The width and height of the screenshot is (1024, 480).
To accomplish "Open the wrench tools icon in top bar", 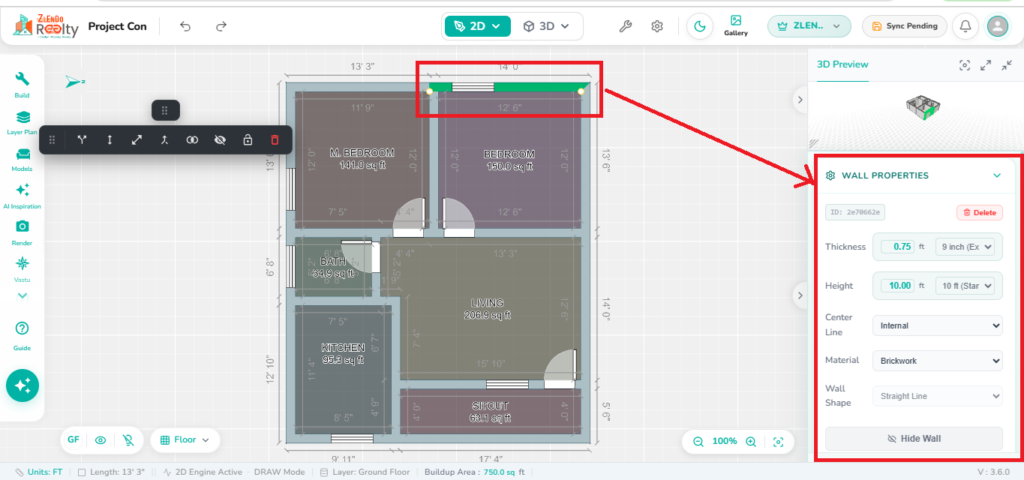I will (x=625, y=27).
